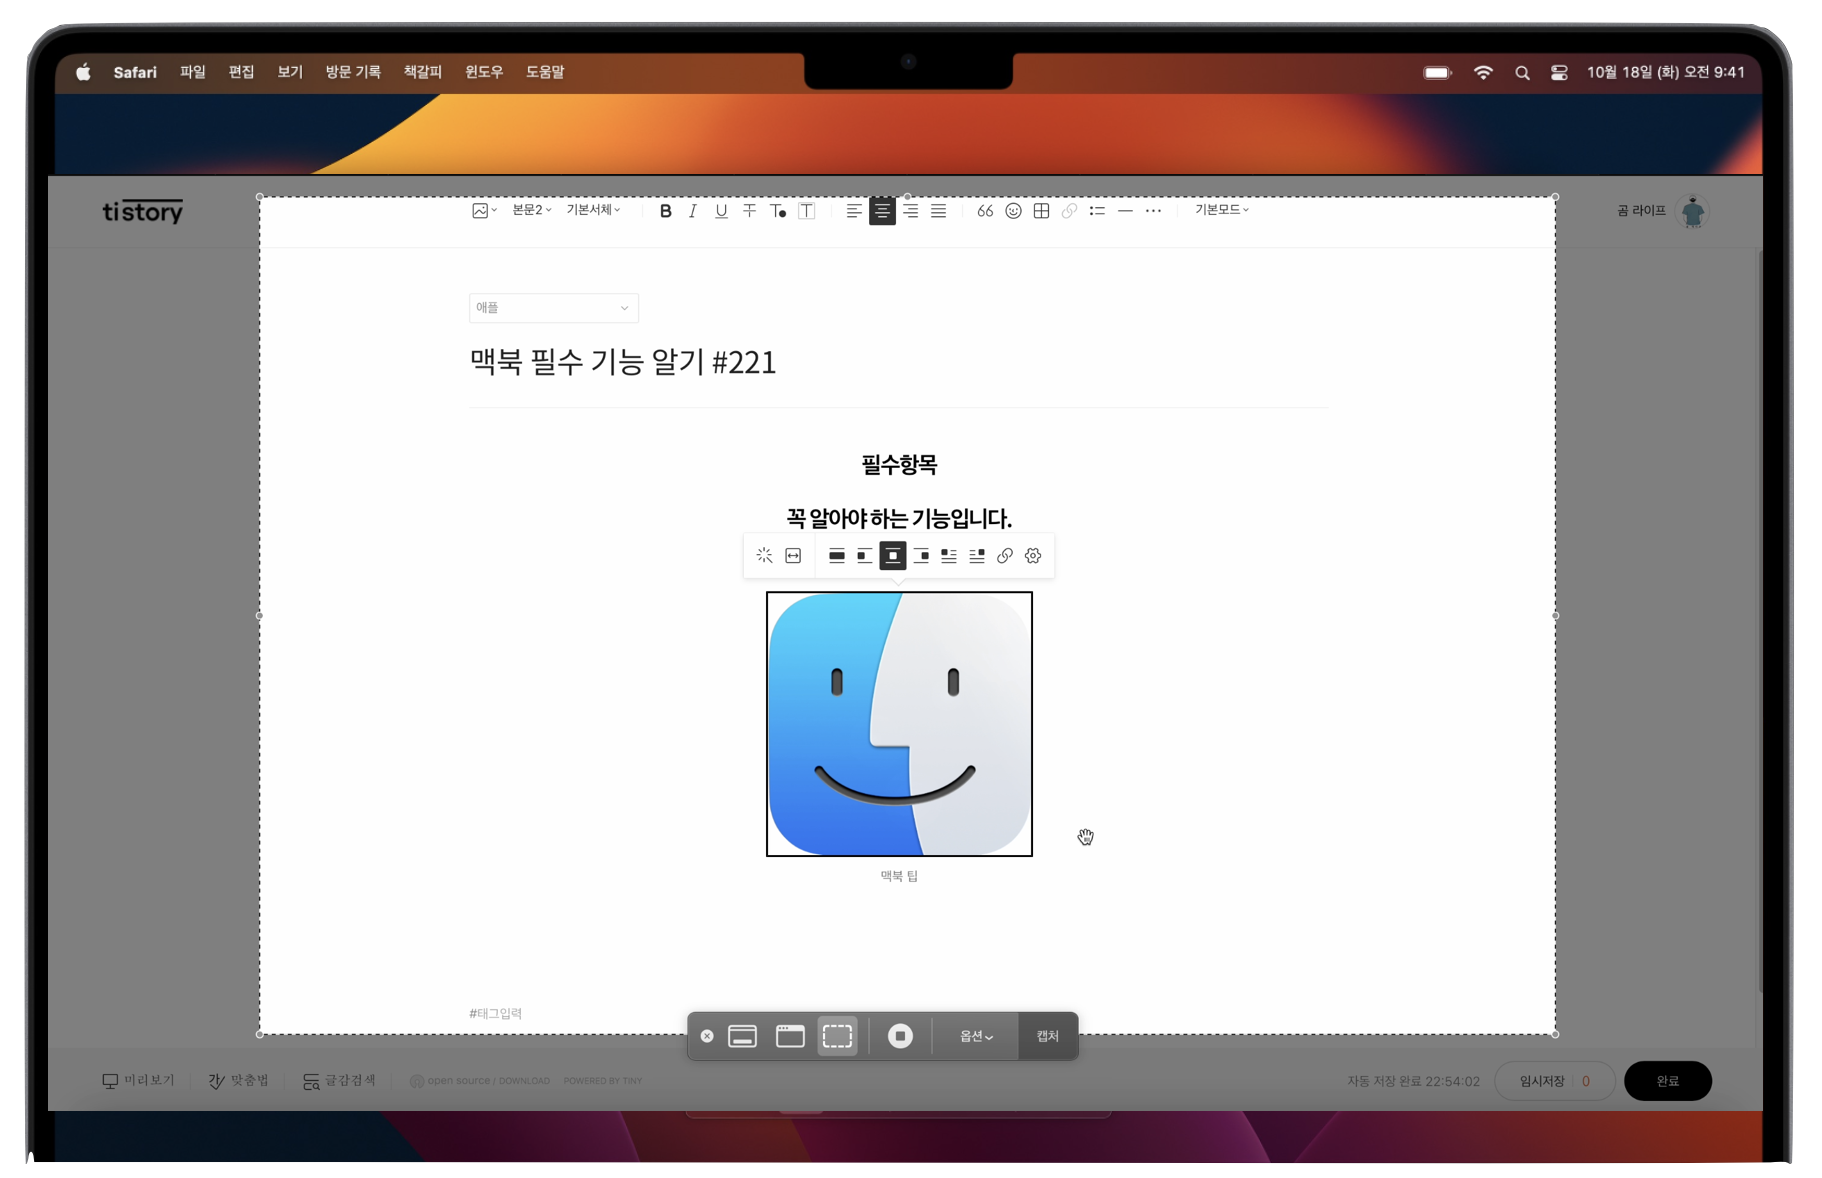Align paragraph text center

[882, 211]
